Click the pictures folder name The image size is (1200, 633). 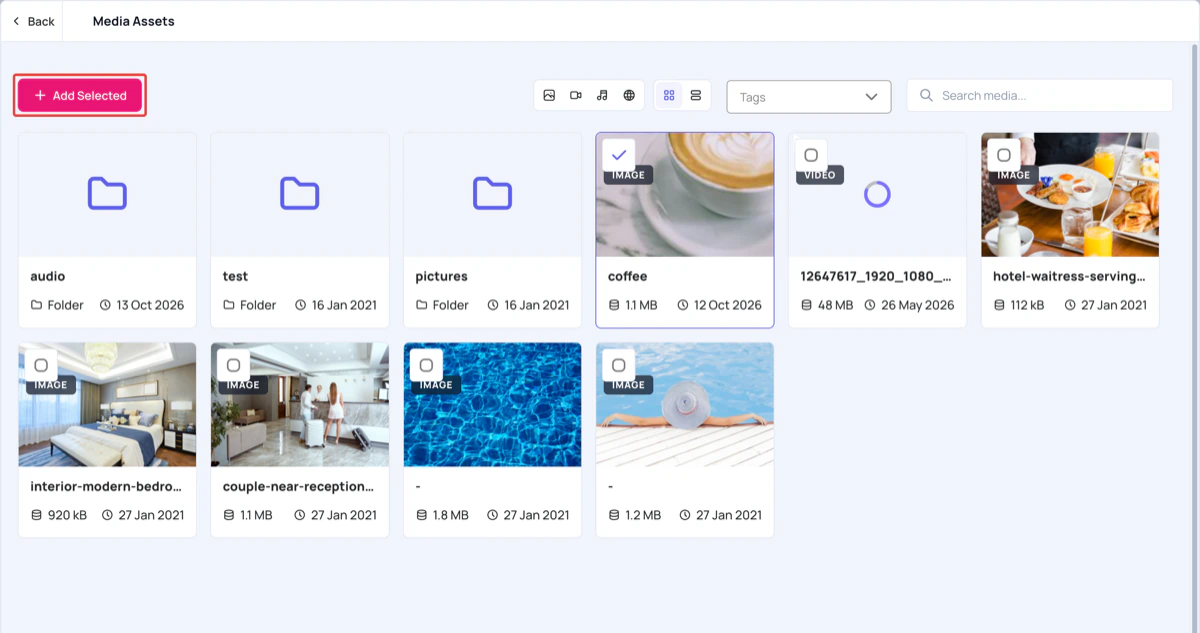tap(442, 276)
